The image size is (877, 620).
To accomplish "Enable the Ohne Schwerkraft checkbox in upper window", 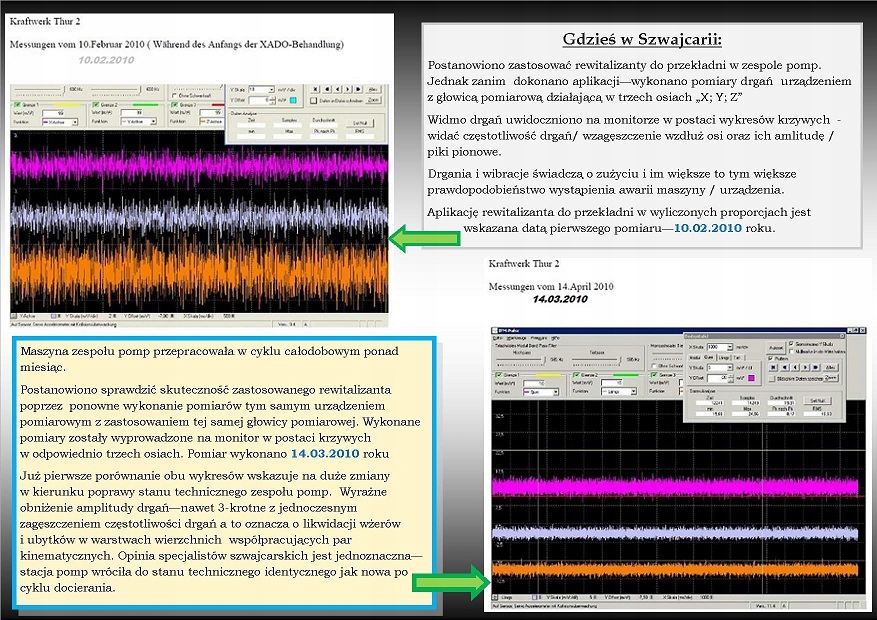I will [174, 95].
